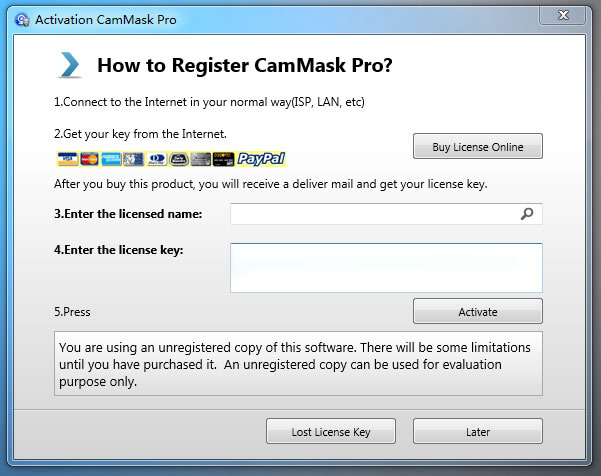Dismiss the dialog with the Later button

478,432
